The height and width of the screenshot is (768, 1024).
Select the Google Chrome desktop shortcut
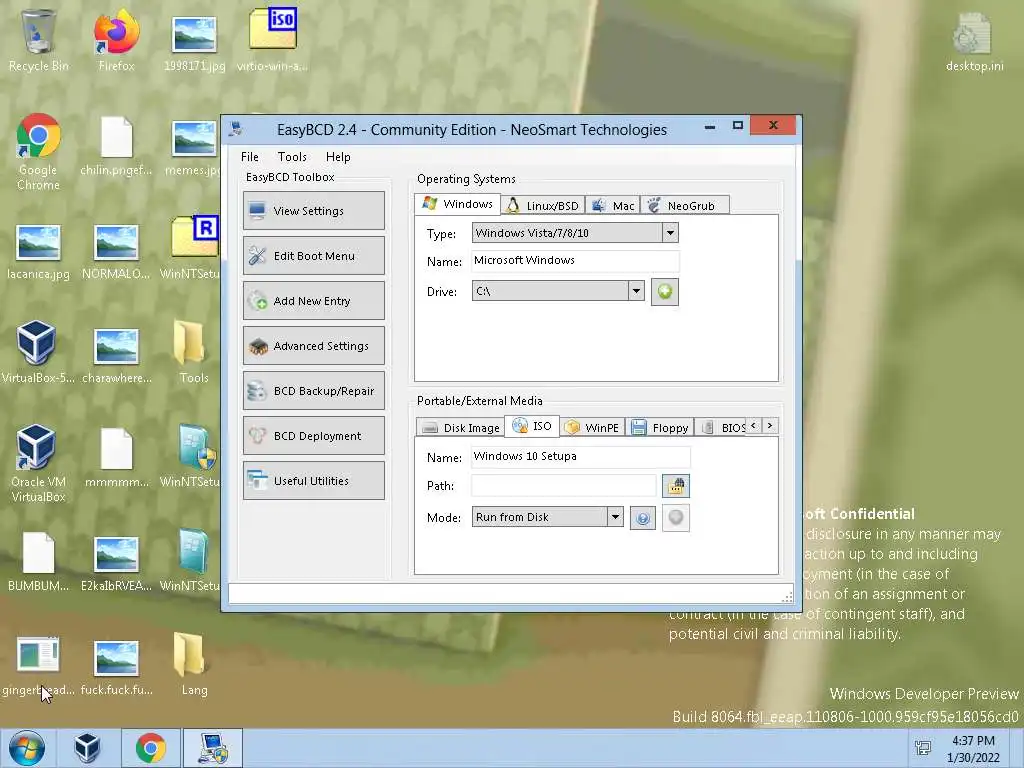click(x=38, y=152)
